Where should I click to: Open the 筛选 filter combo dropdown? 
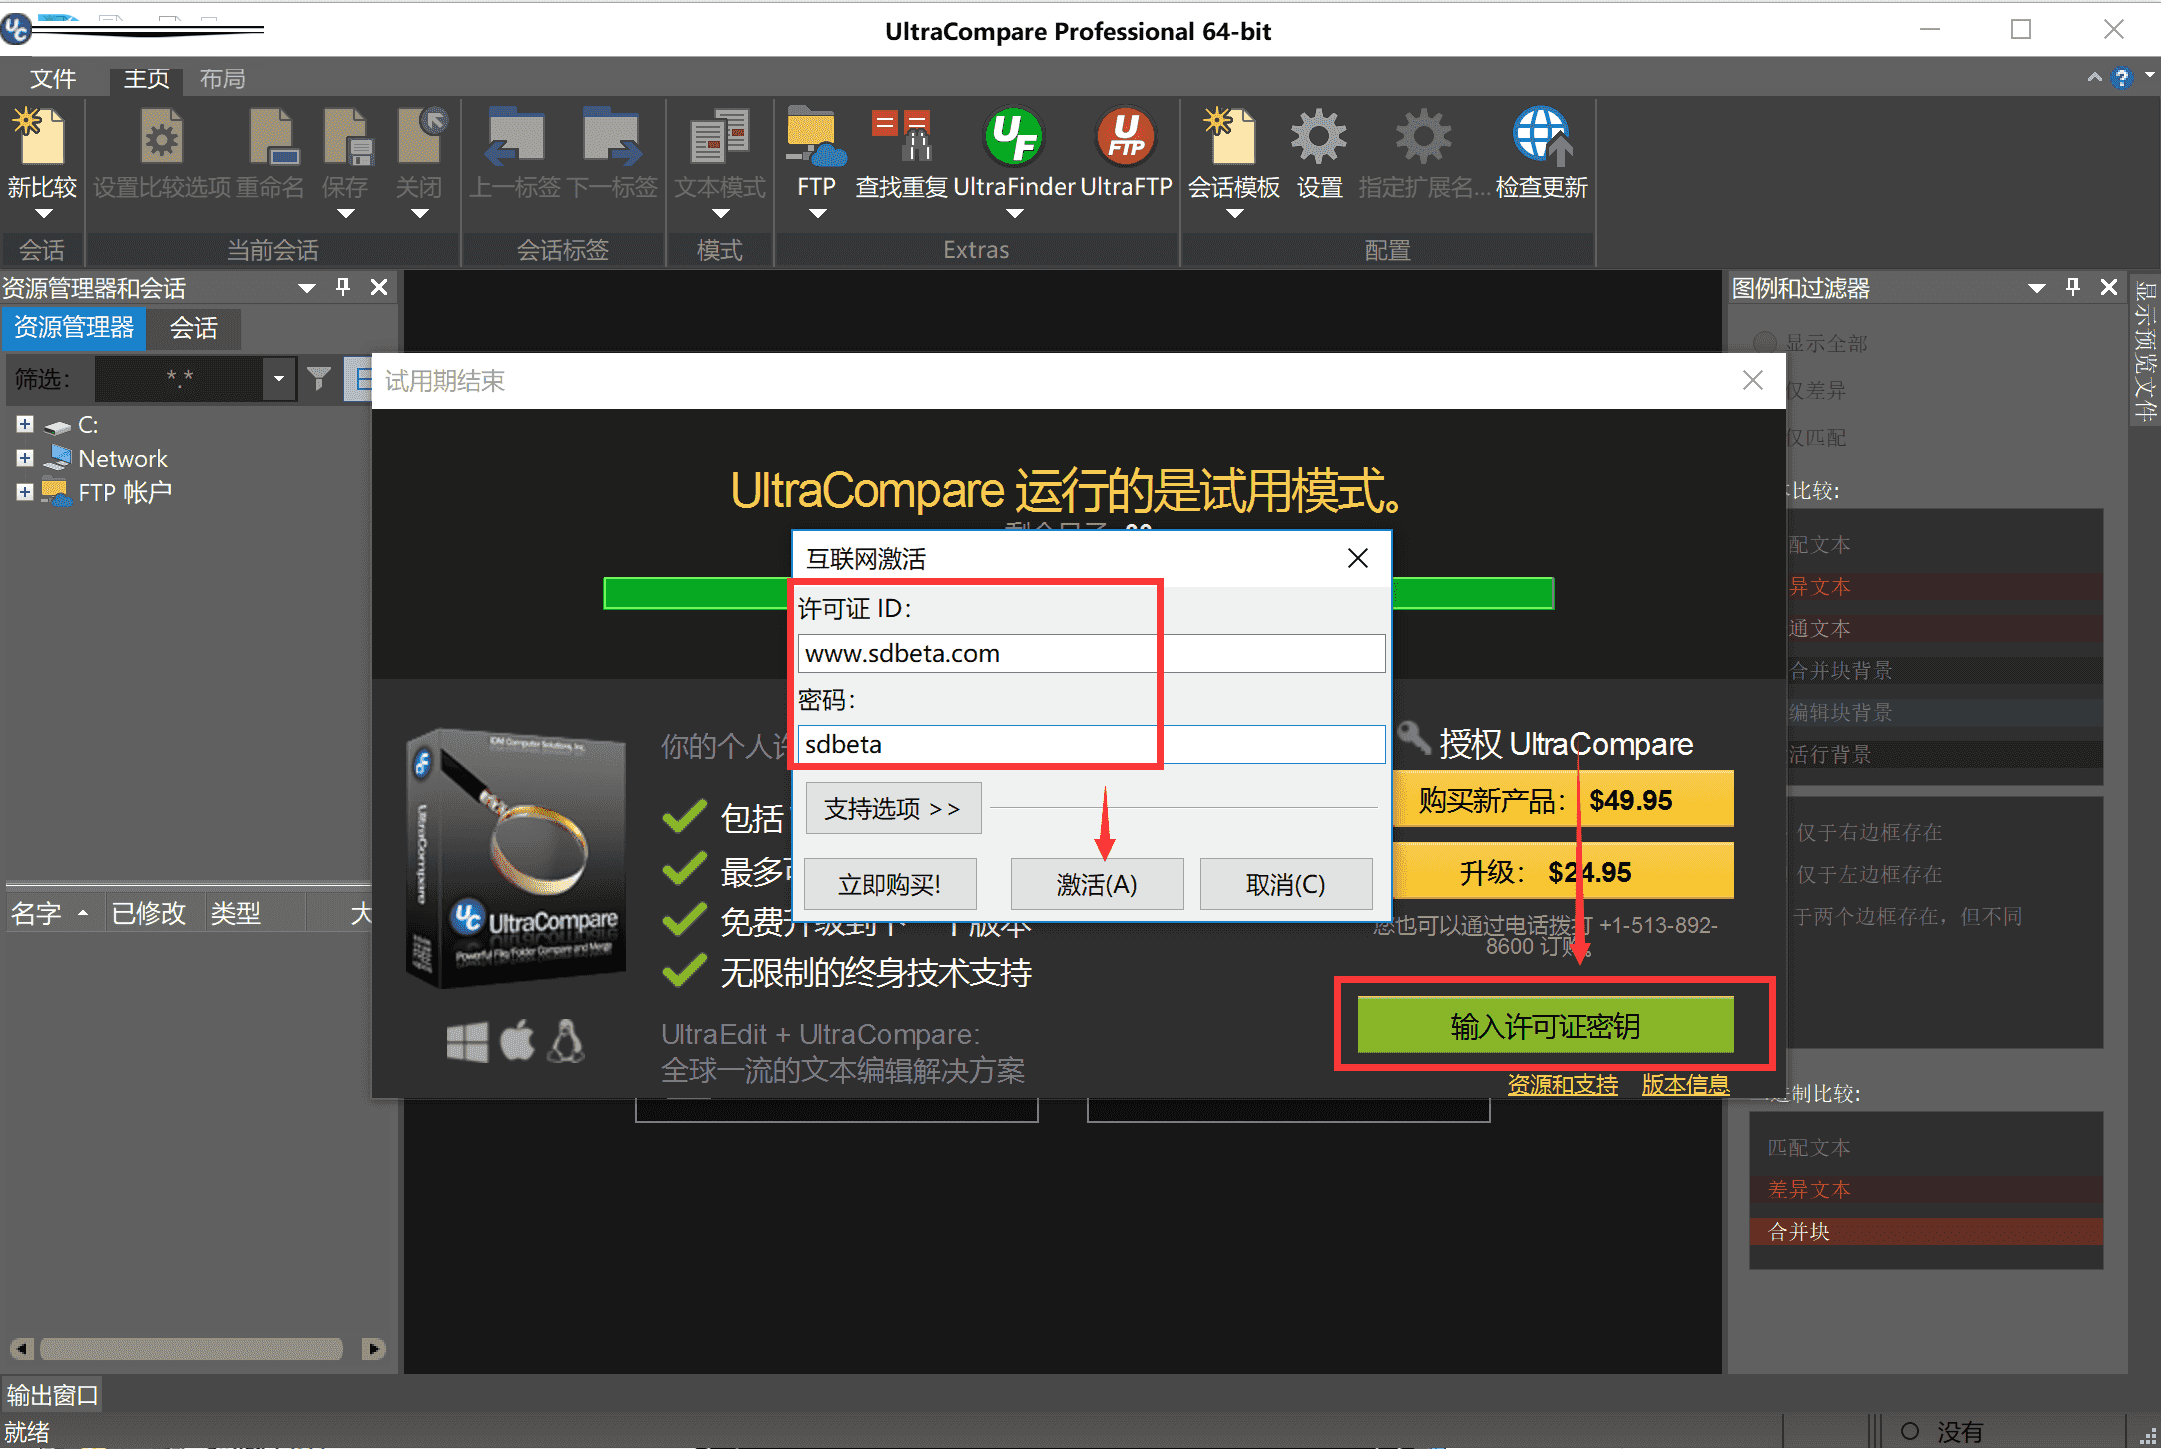click(279, 379)
